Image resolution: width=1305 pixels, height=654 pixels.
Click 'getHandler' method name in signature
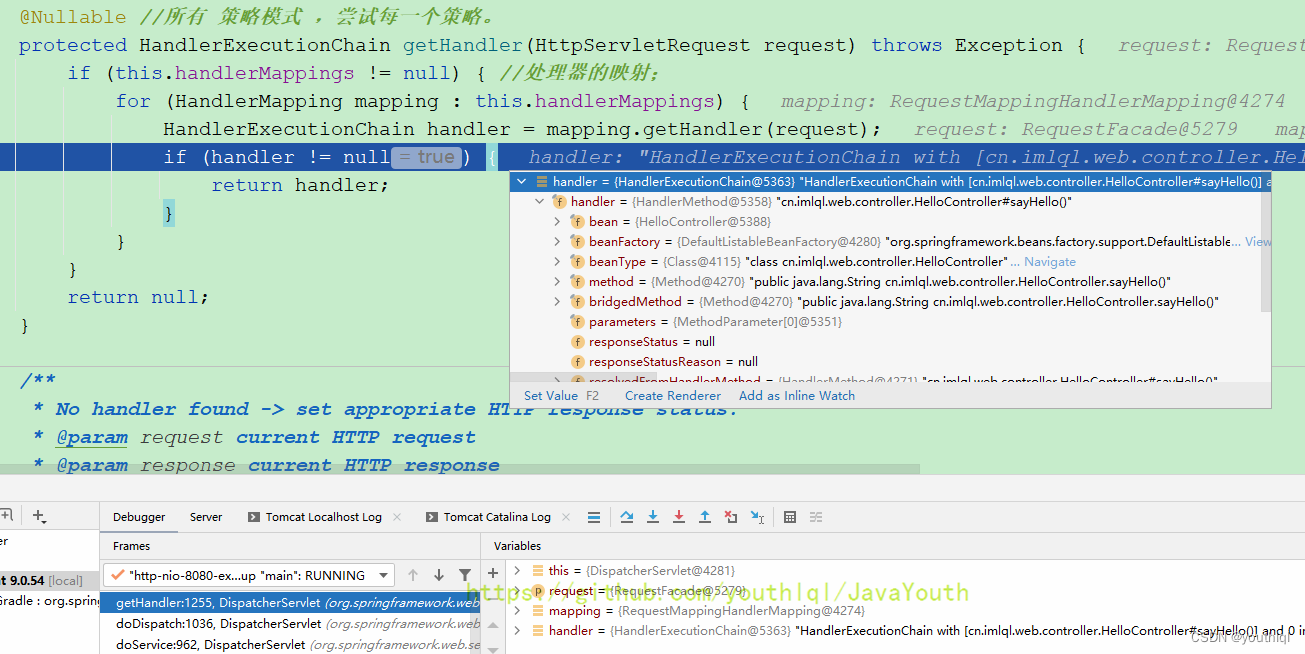tap(463, 45)
